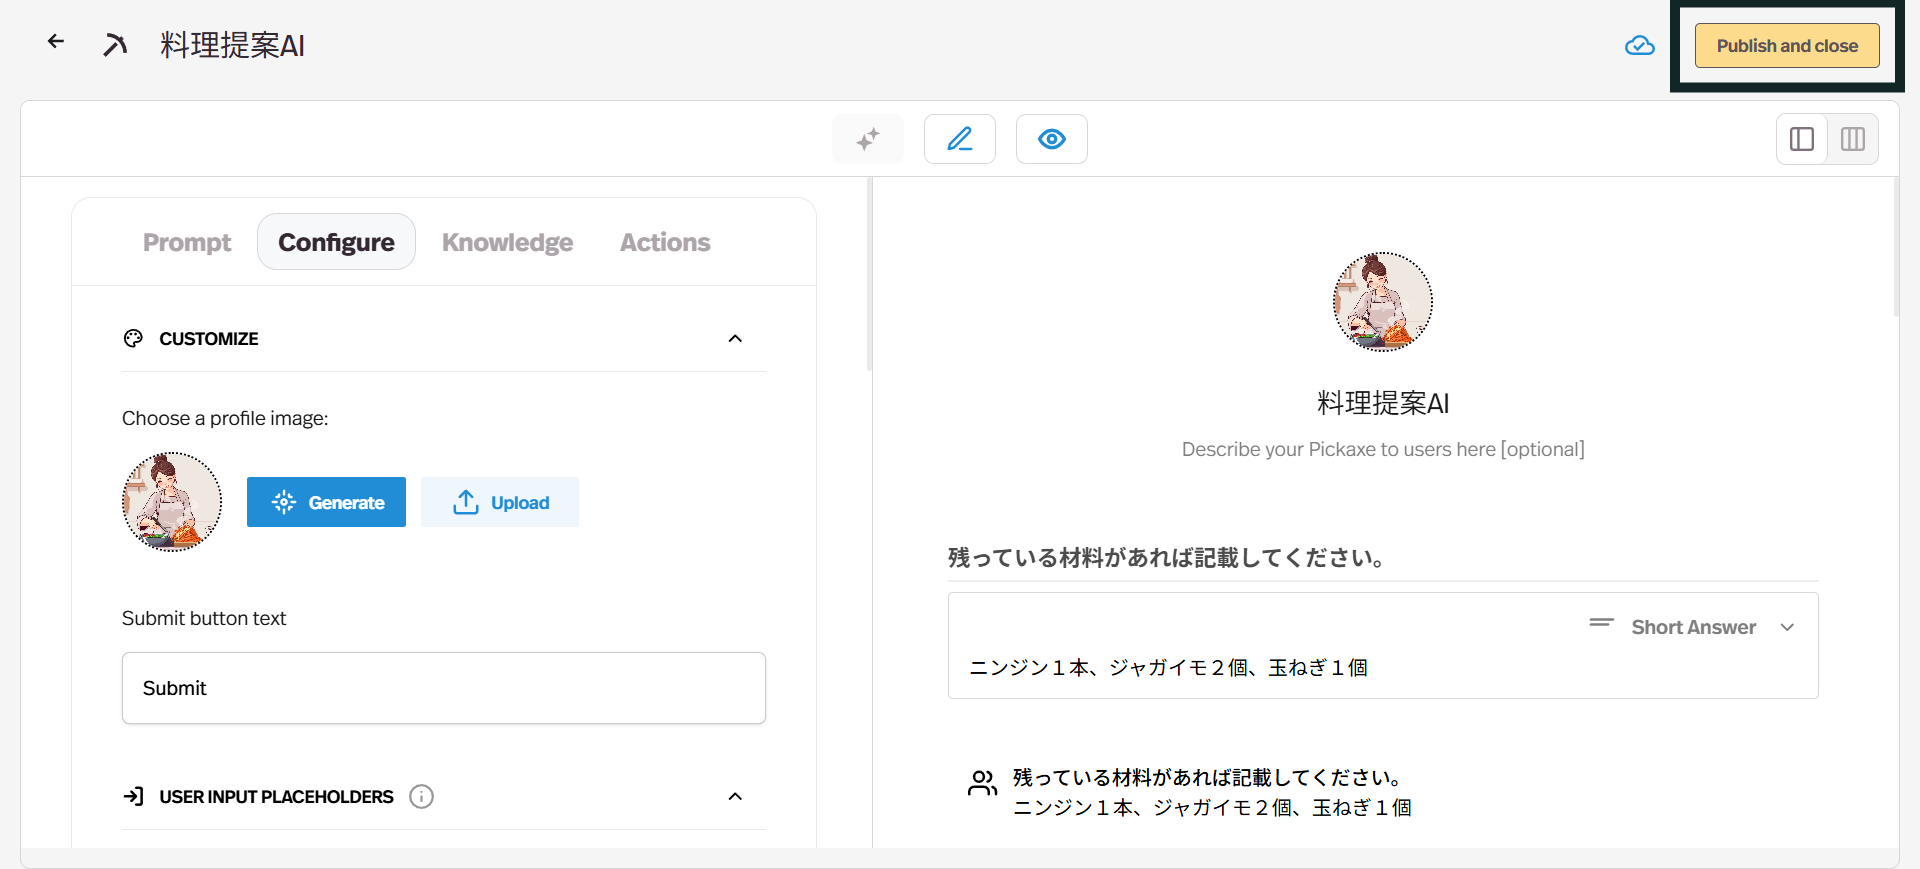Click the User Input Placeholders info icon
The width and height of the screenshot is (1920, 869).
point(422,797)
